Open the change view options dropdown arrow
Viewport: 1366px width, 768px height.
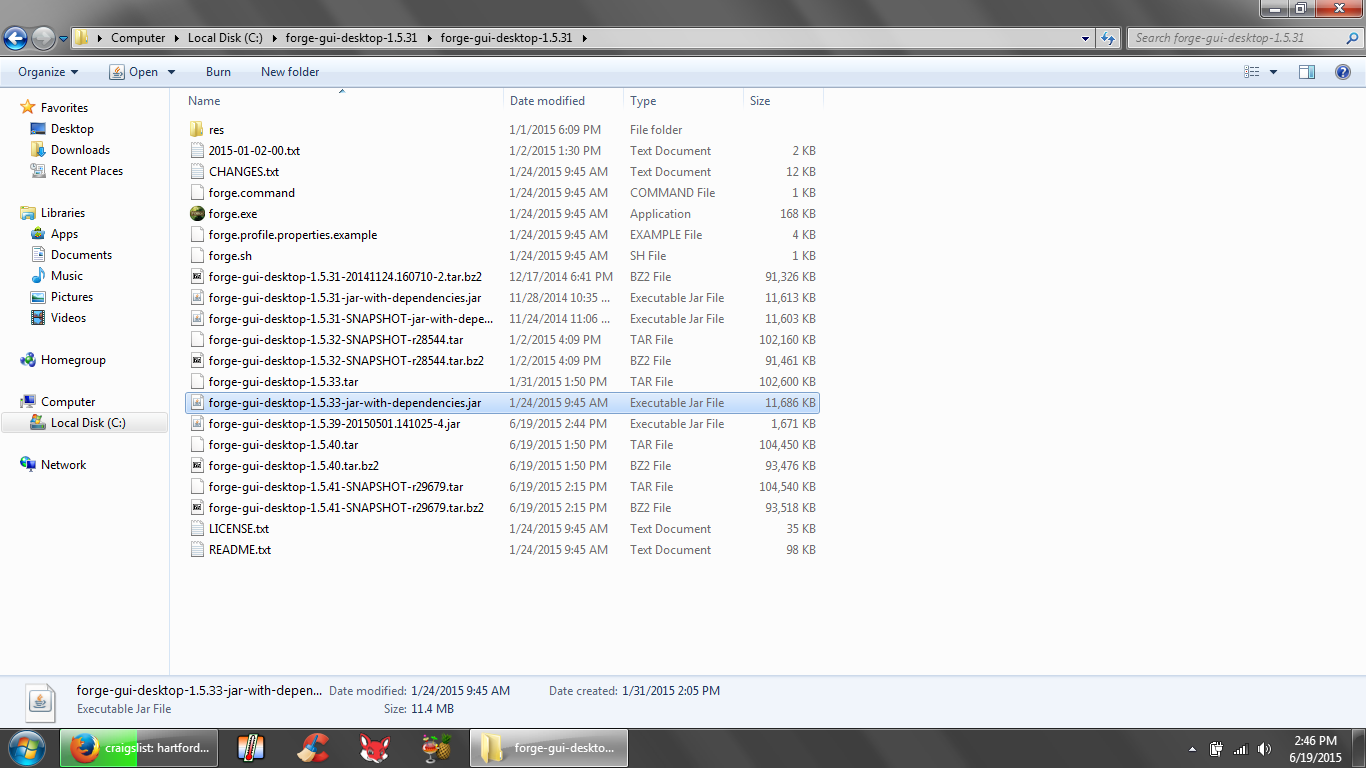(1273, 72)
